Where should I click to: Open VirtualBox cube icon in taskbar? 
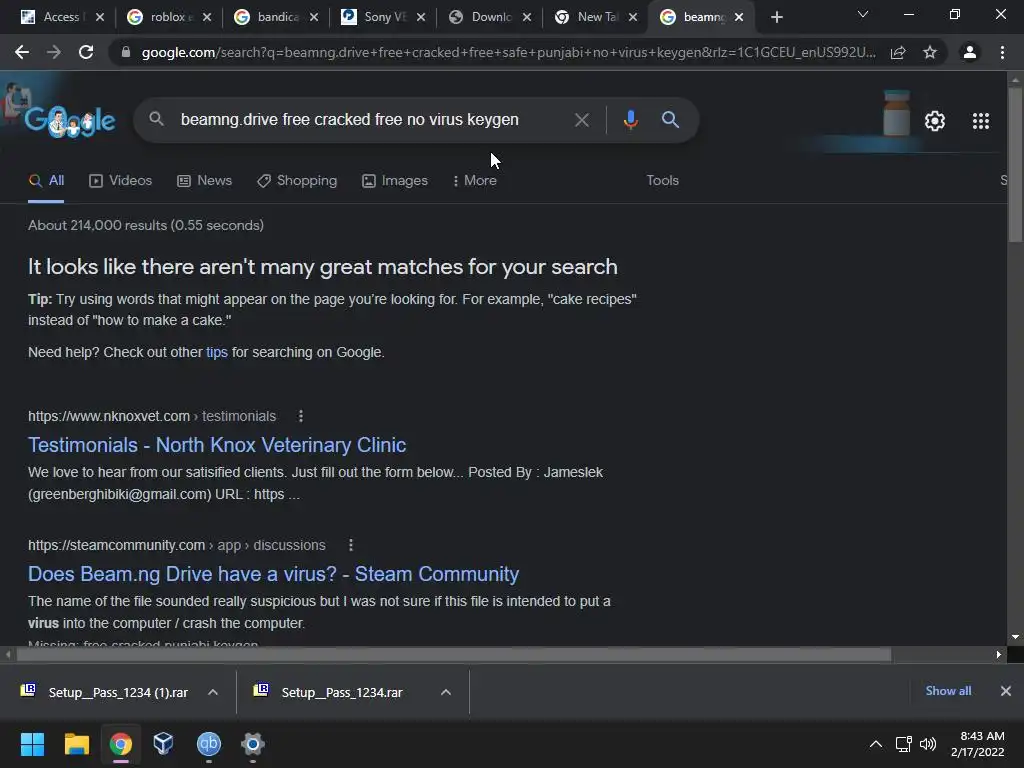pyautogui.click(x=163, y=744)
